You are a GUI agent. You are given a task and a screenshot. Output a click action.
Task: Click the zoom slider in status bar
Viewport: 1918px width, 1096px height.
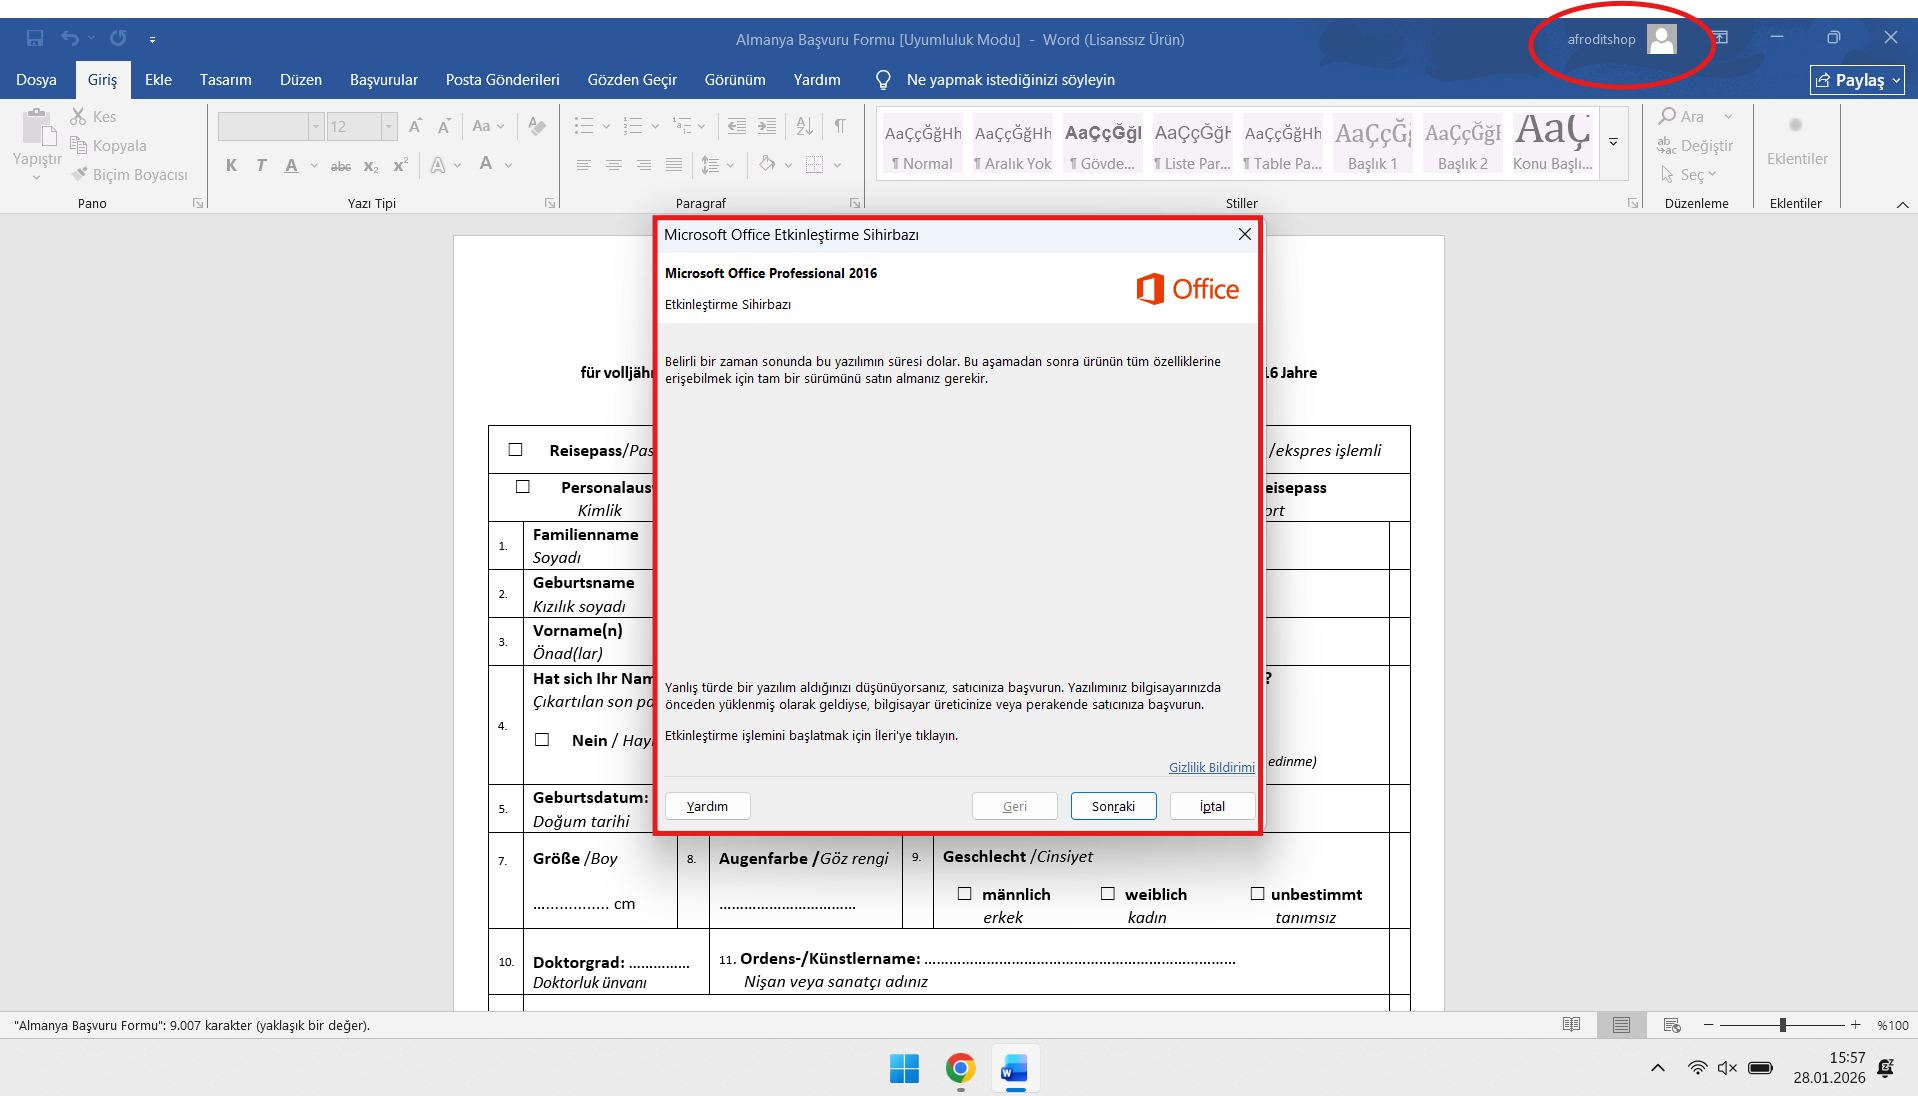1782,1025
